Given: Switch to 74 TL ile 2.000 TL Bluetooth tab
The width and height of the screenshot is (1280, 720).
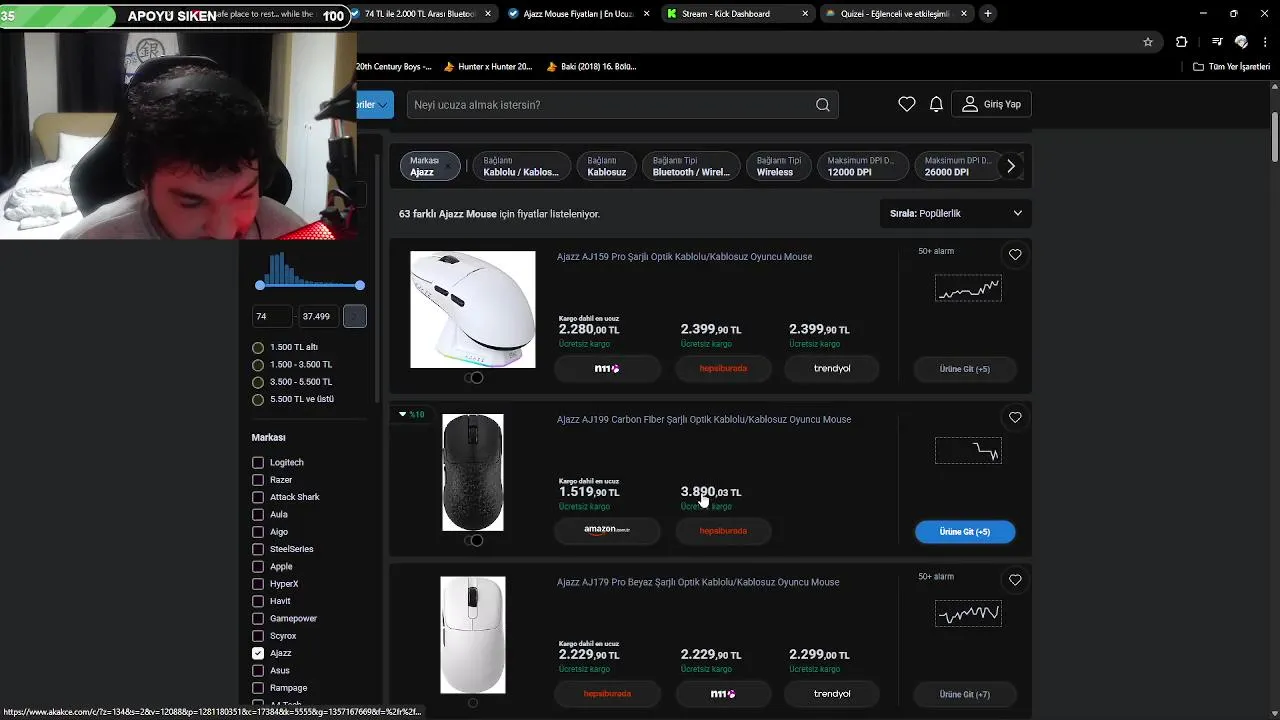Looking at the screenshot, I should click(420, 14).
